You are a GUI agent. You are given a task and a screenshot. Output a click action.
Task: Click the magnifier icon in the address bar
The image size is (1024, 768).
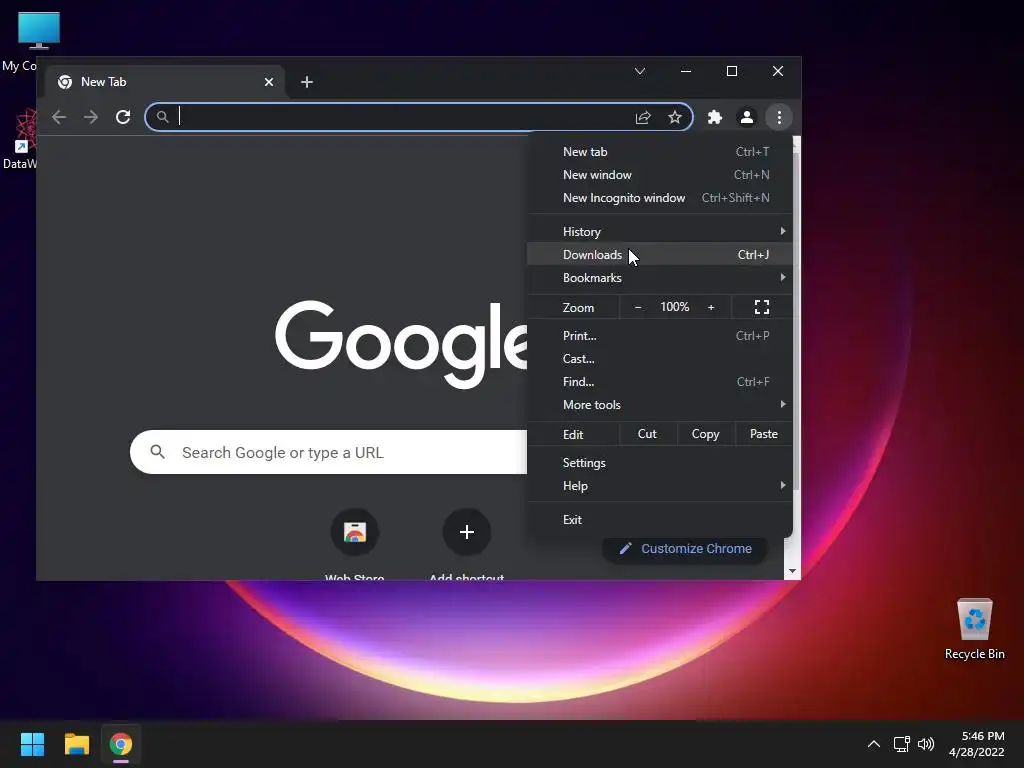(163, 117)
